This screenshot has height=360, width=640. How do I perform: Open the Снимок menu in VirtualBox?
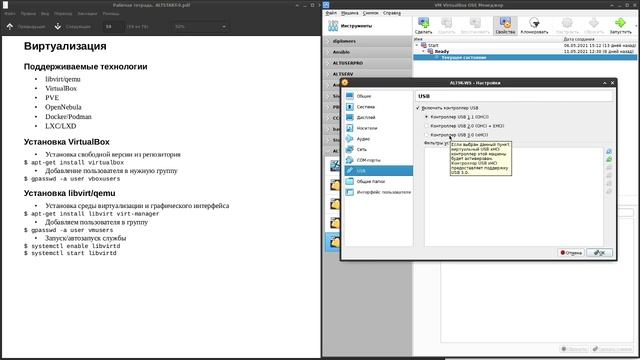tap(370, 13)
